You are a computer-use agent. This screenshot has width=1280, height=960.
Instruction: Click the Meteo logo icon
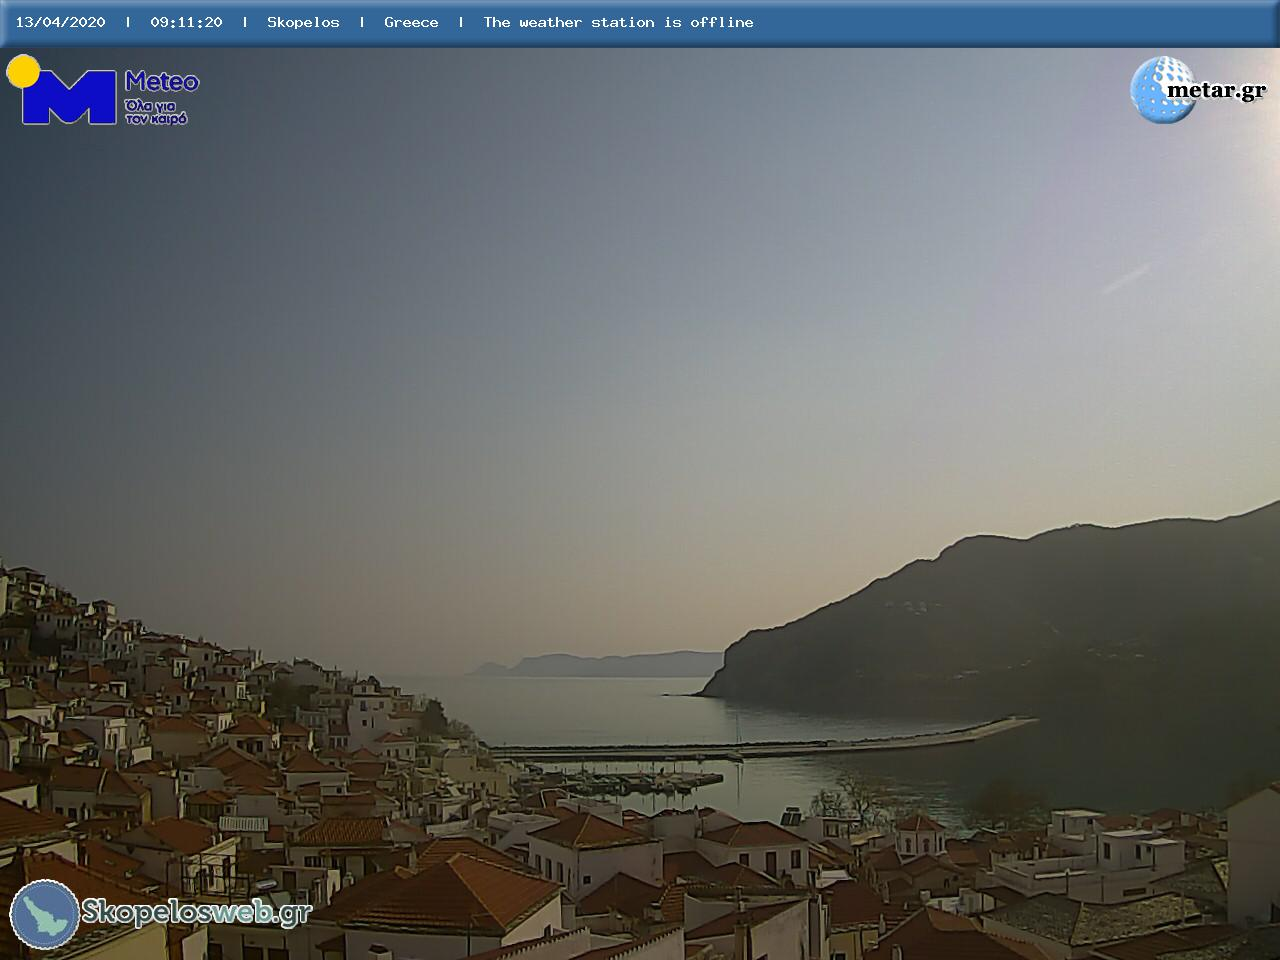[x=62, y=90]
